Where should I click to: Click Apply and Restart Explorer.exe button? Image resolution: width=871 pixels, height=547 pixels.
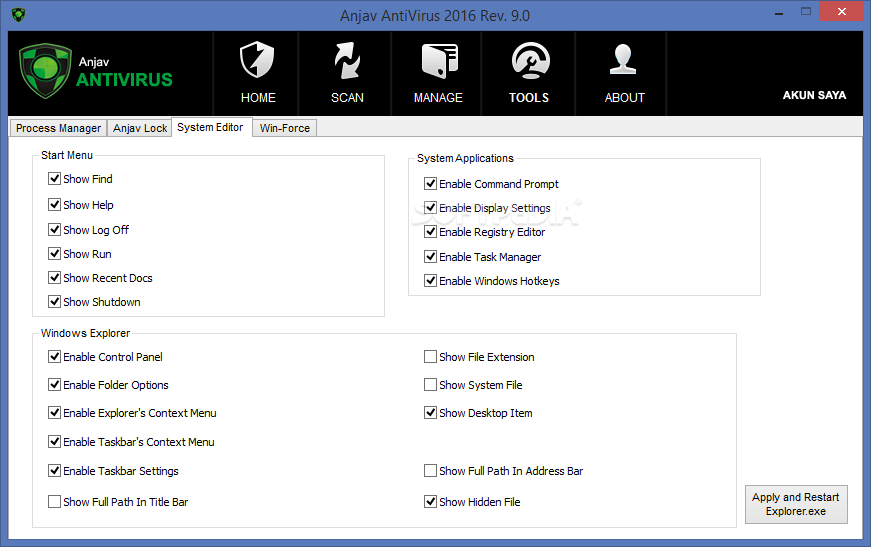(x=796, y=504)
